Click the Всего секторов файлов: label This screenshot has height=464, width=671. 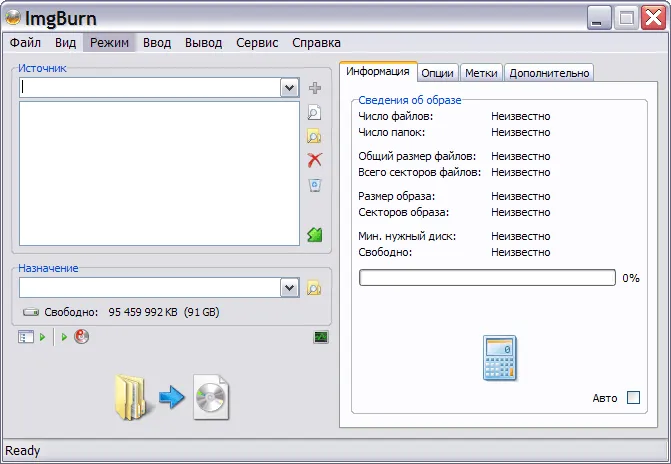(420, 172)
